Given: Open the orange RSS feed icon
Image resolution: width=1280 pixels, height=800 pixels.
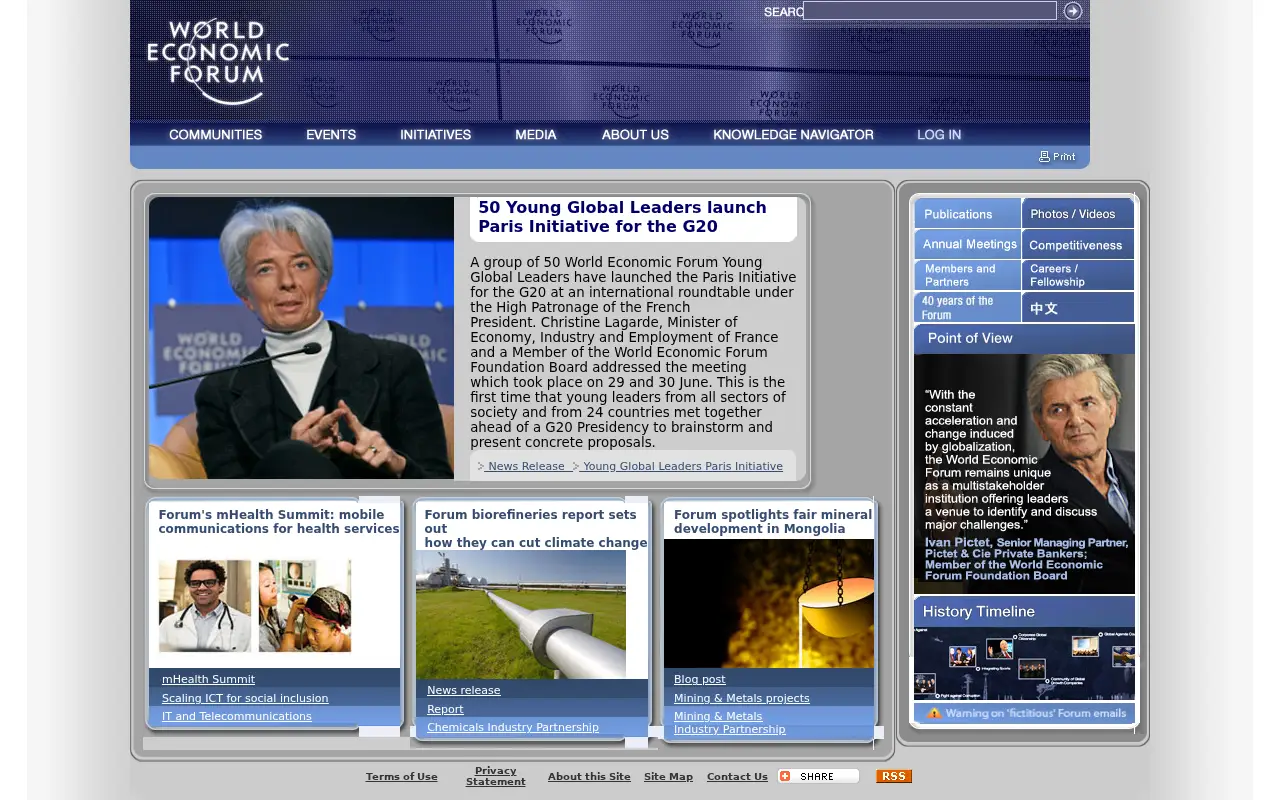Looking at the screenshot, I should [894, 776].
